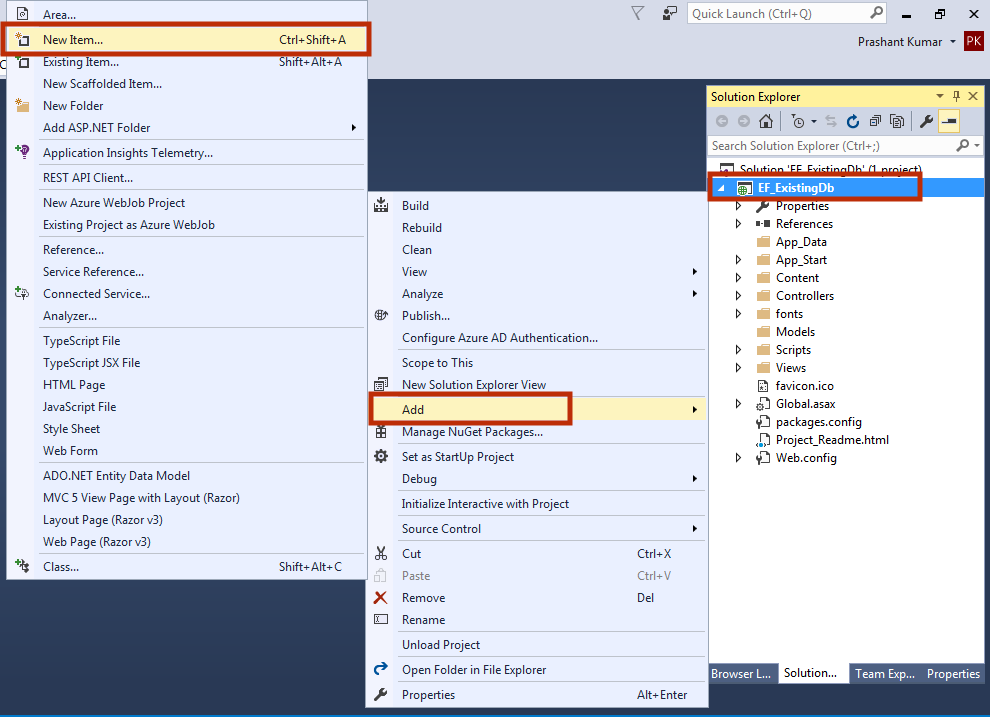Click the Properties wrench icon in Solution Explorer toolbar
The image size is (990, 717).
point(926,121)
